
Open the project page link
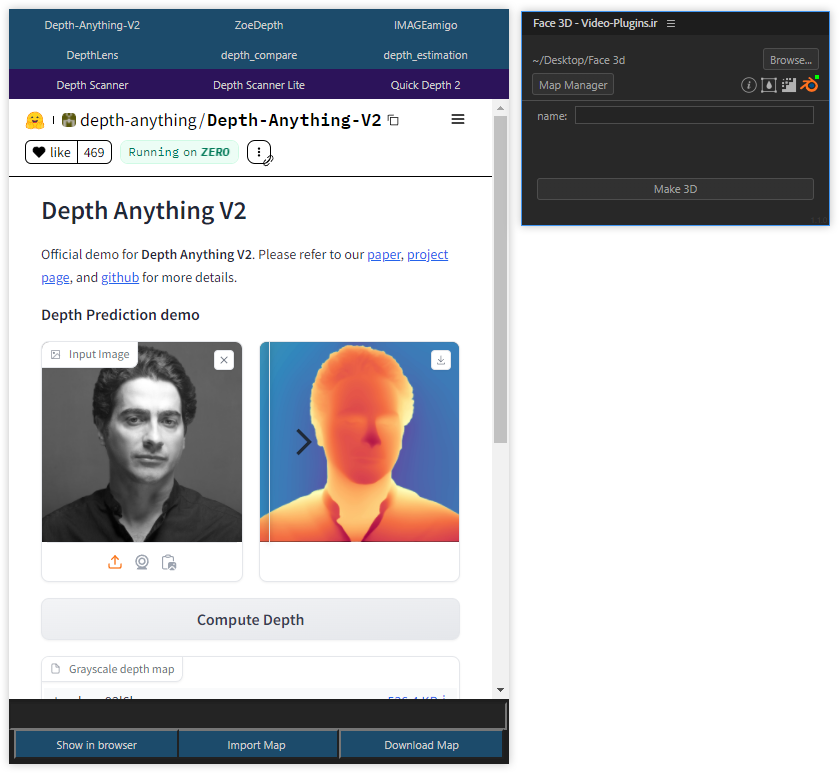pyautogui.click(x=428, y=255)
